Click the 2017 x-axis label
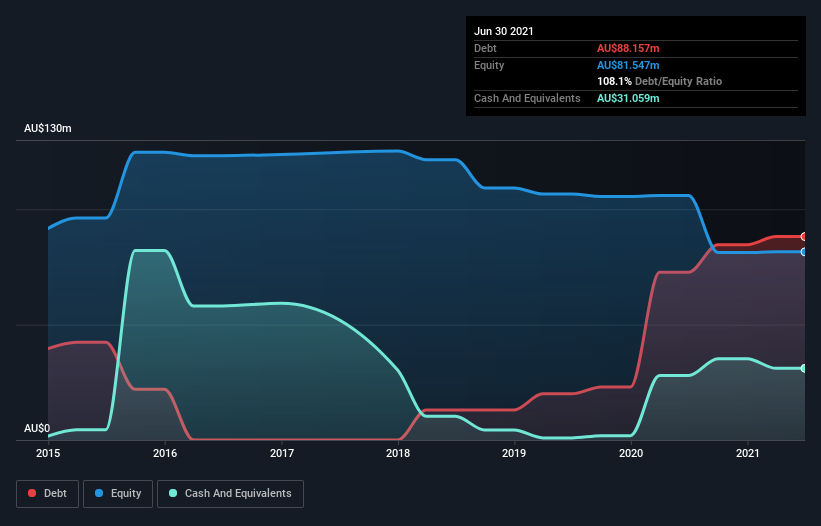821x526 pixels. click(x=282, y=453)
